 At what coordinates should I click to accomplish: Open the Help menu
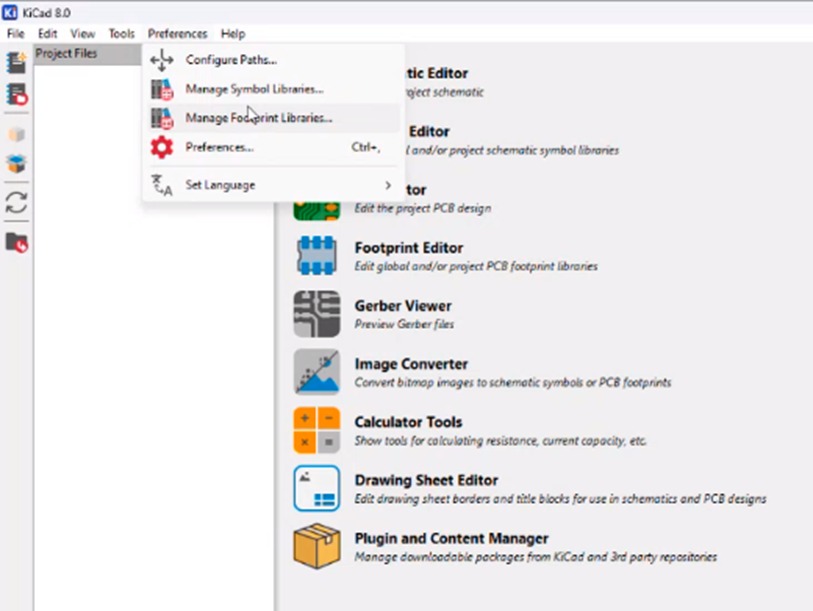[233, 34]
